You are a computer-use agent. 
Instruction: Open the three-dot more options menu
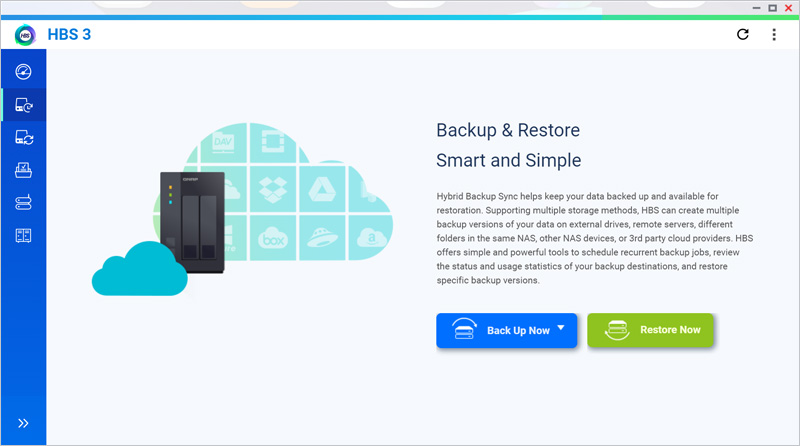(x=774, y=34)
